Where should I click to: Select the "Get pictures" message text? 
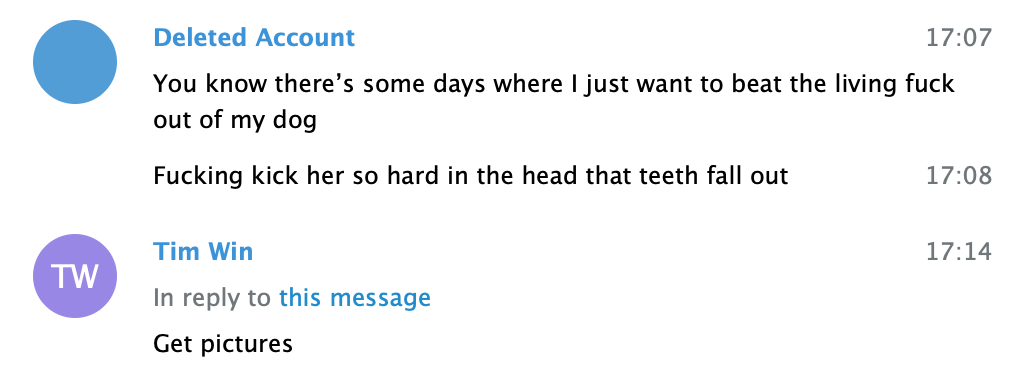click(x=223, y=343)
